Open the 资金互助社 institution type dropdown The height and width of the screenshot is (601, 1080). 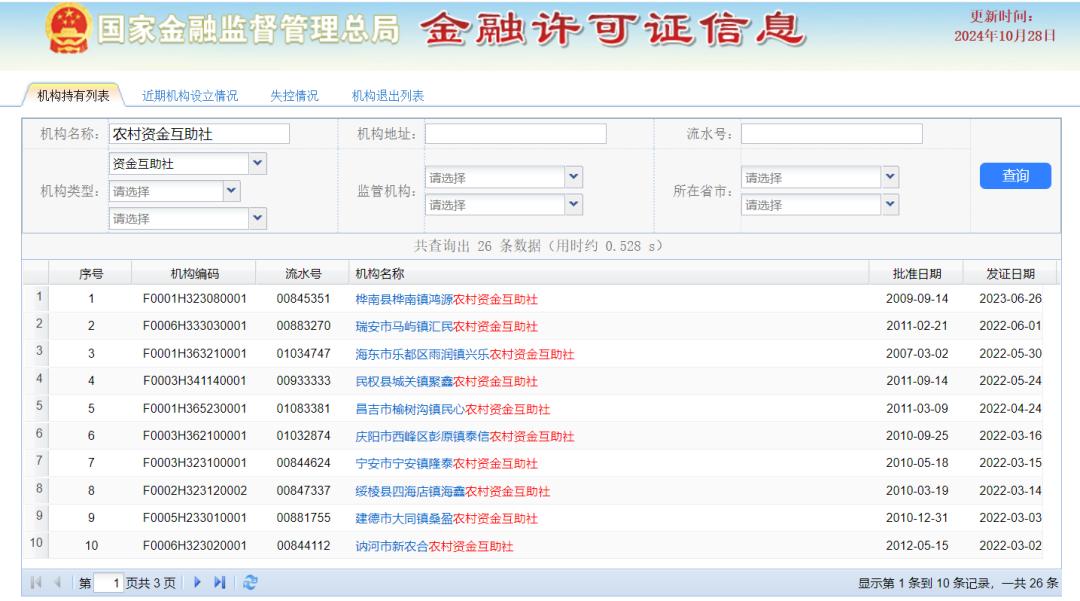pos(257,163)
